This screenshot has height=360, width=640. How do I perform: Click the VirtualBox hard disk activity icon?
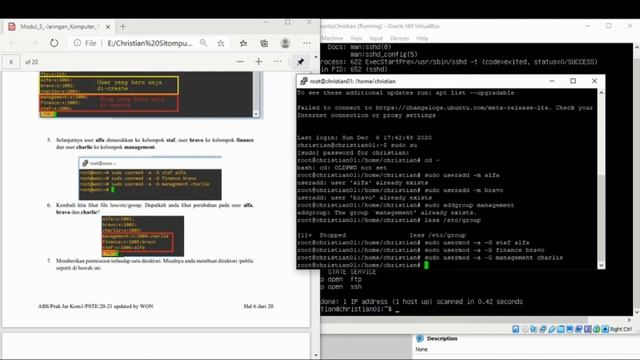click(516, 329)
